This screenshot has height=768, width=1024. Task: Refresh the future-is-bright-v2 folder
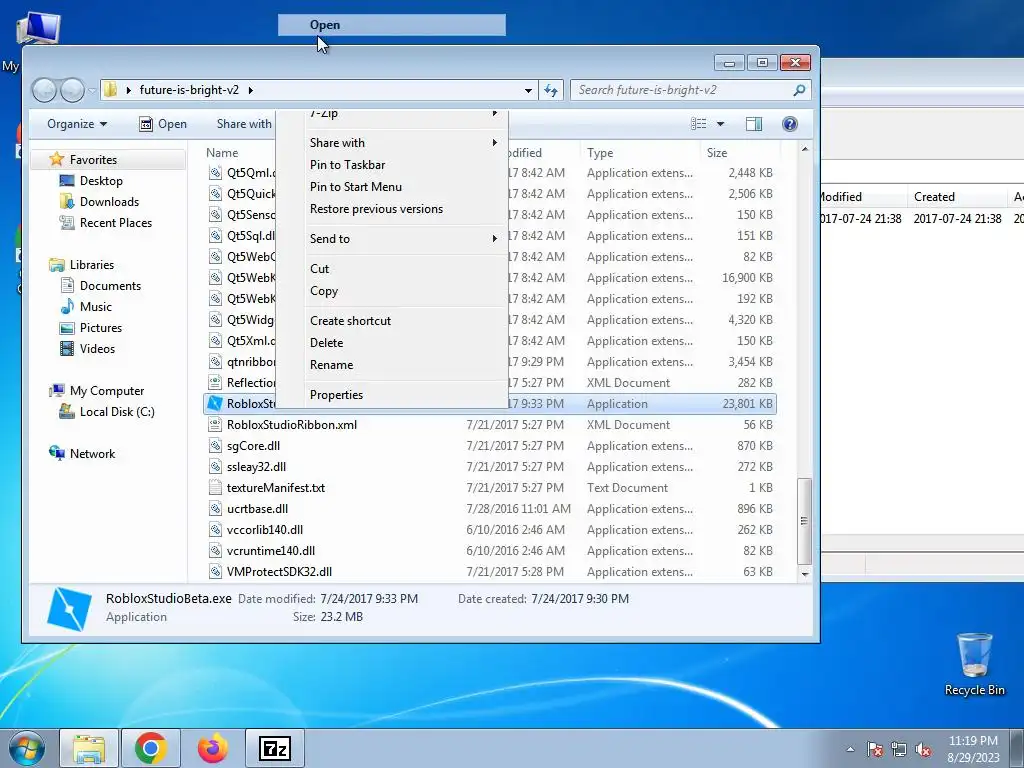pyautogui.click(x=551, y=90)
